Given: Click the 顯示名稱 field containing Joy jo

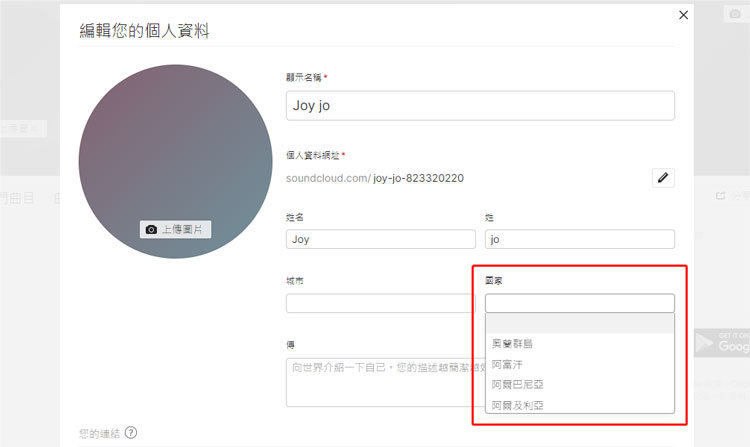Looking at the screenshot, I should coord(480,105).
